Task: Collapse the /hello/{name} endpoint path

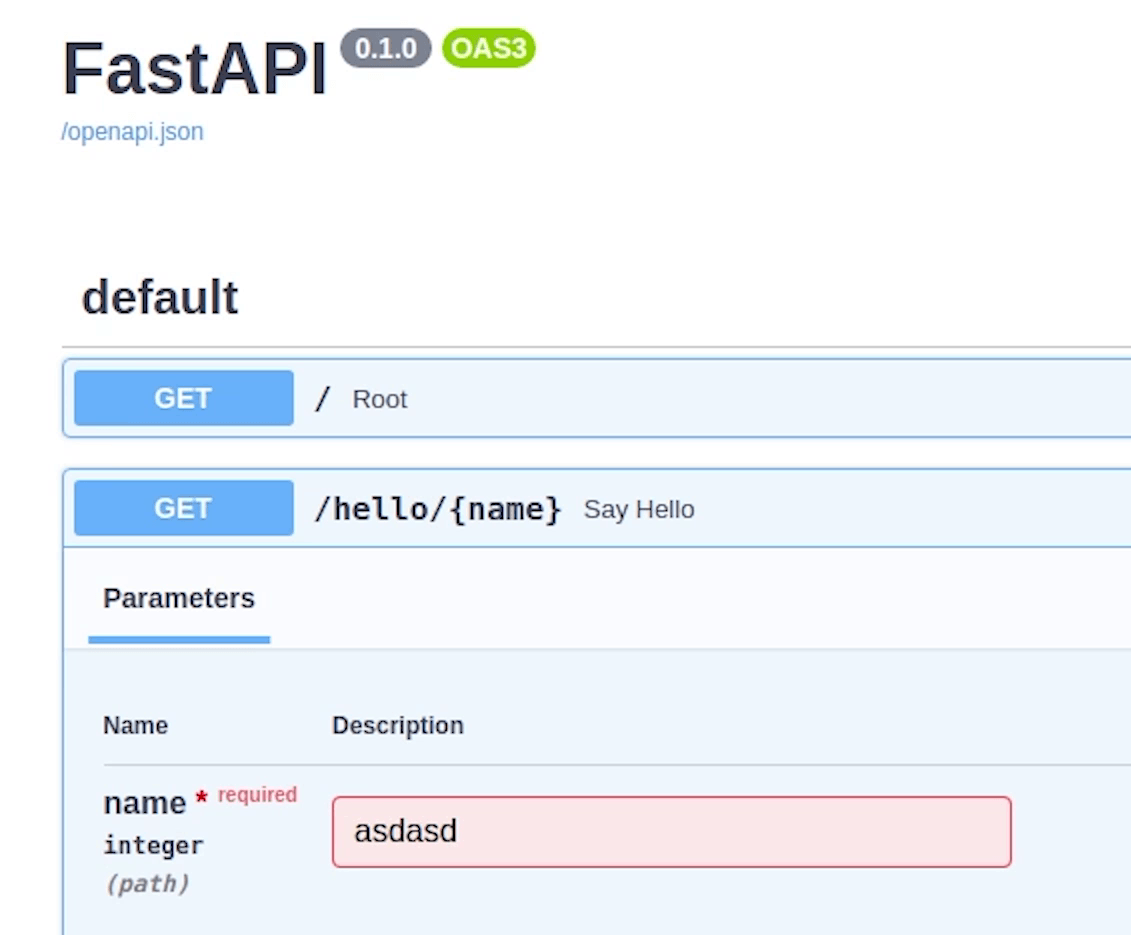Action: pos(437,509)
